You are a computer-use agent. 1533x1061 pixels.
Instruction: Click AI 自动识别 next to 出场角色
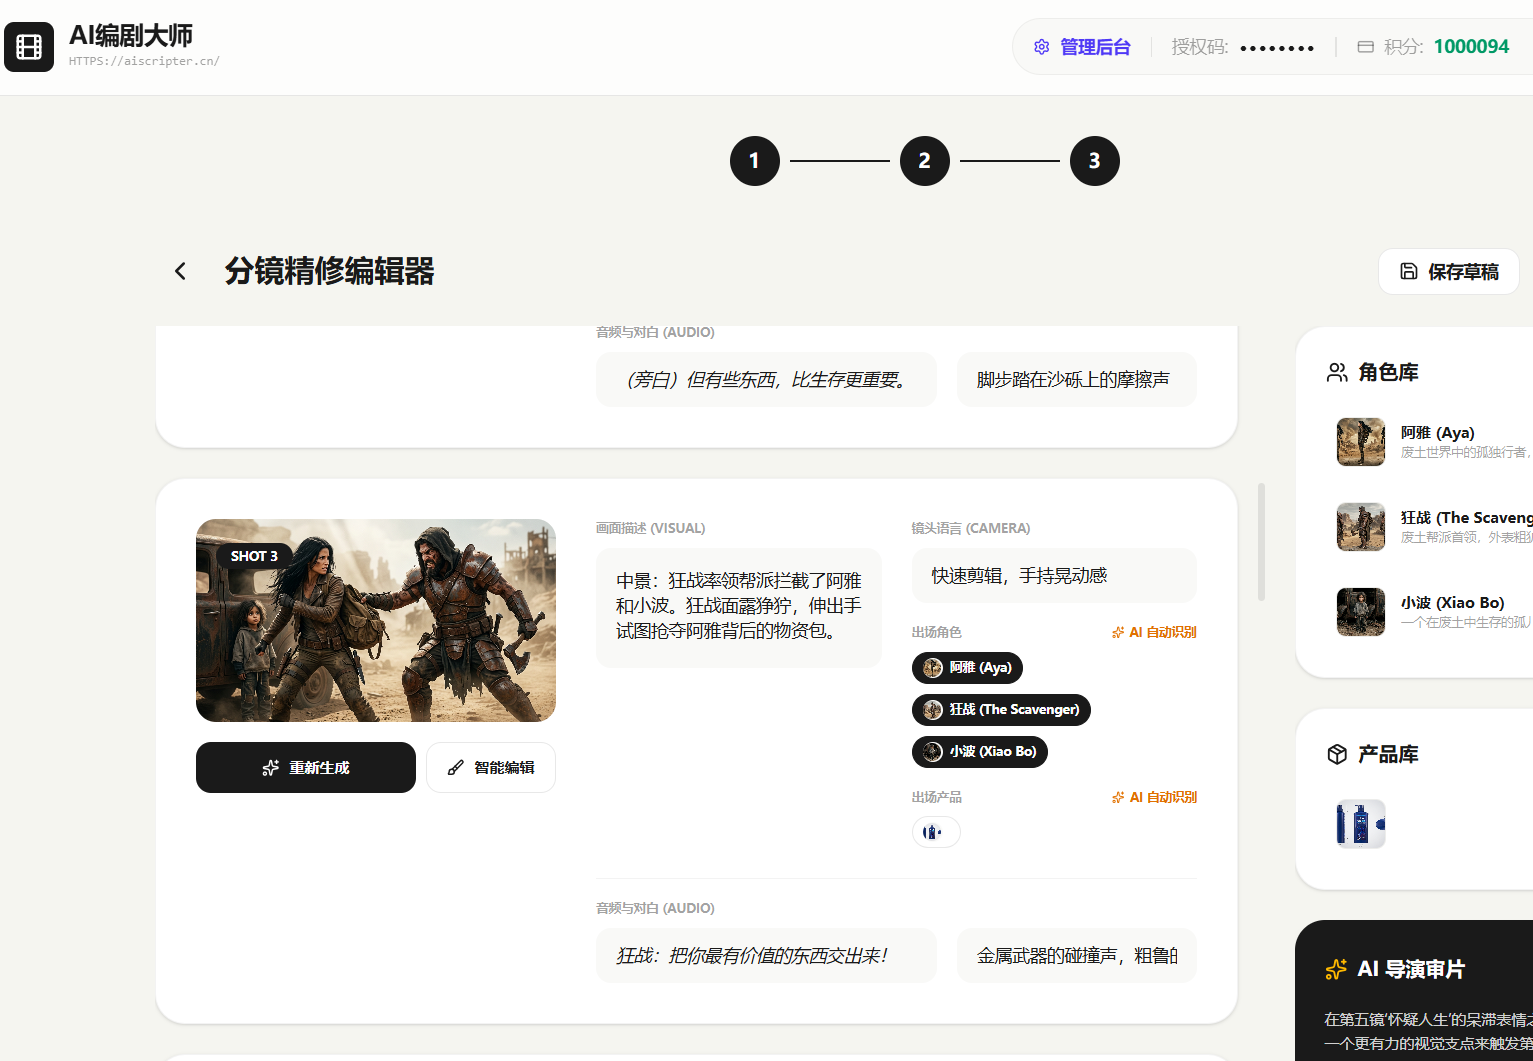(1154, 632)
